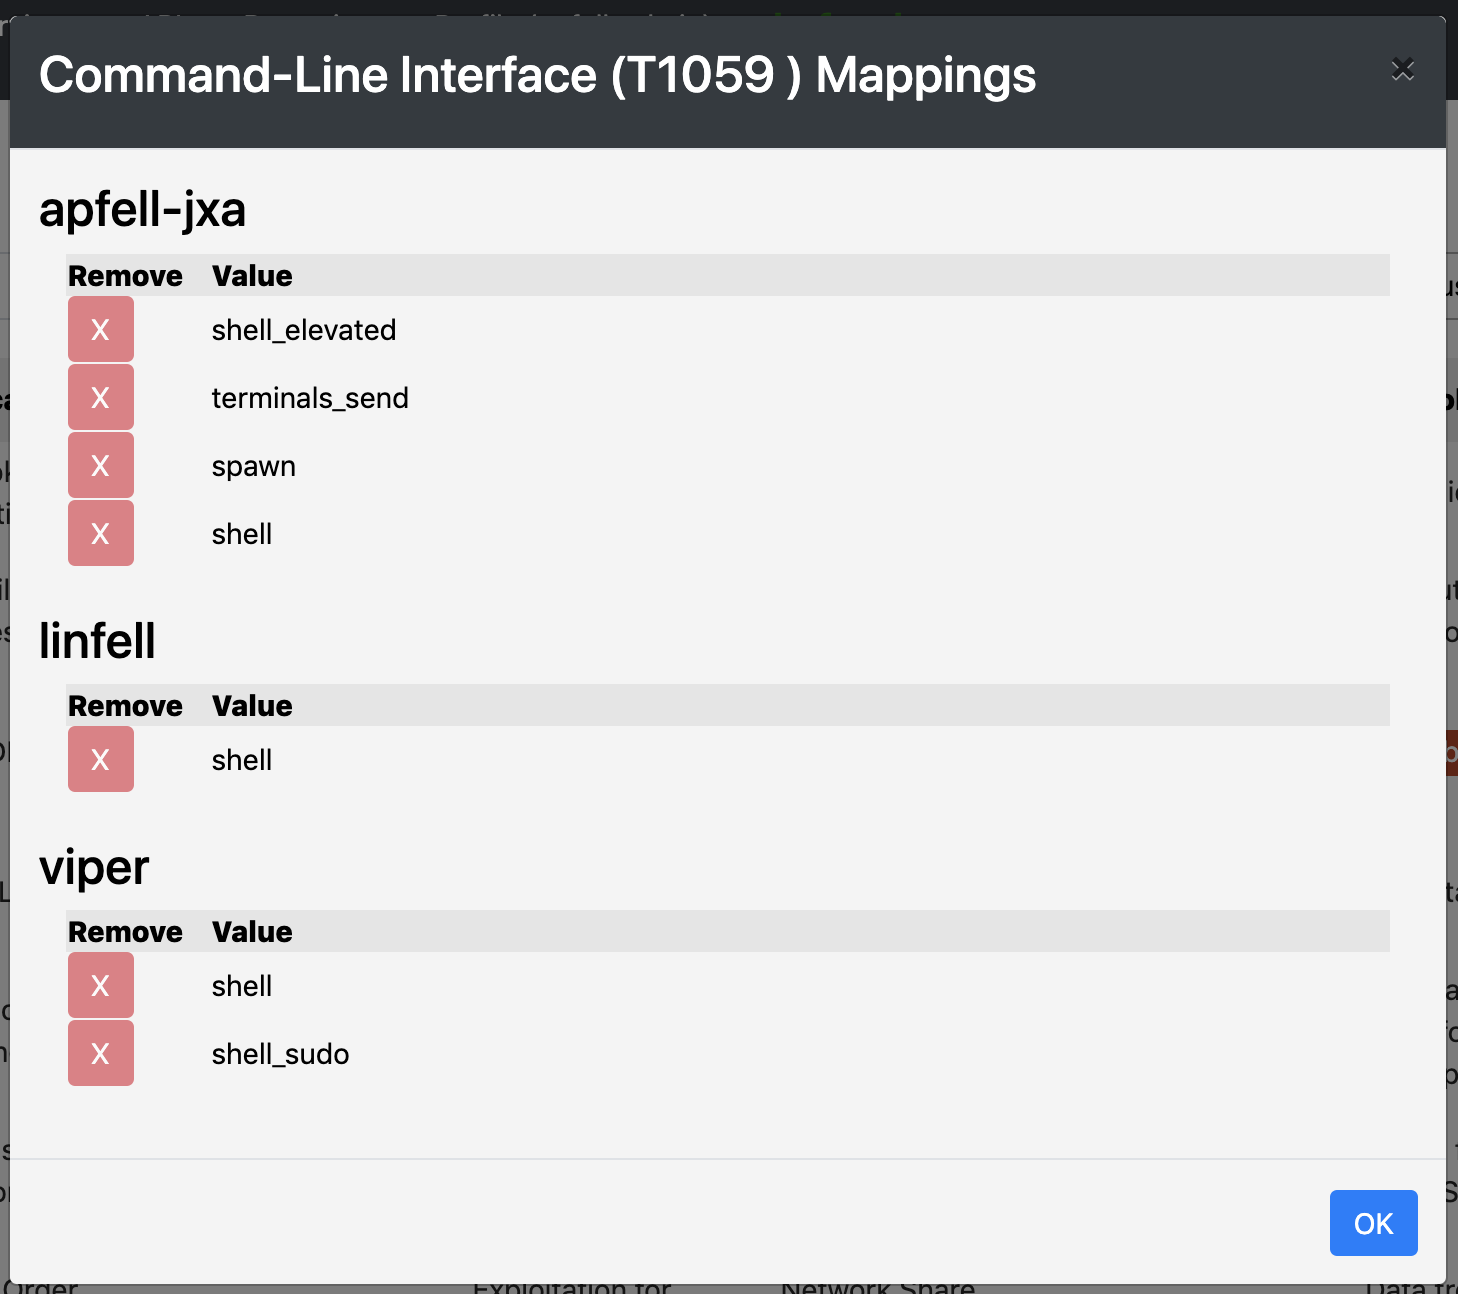Remove shell mapping under viper
Screen dimensions: 1458x1294
(x=100, y=985)
